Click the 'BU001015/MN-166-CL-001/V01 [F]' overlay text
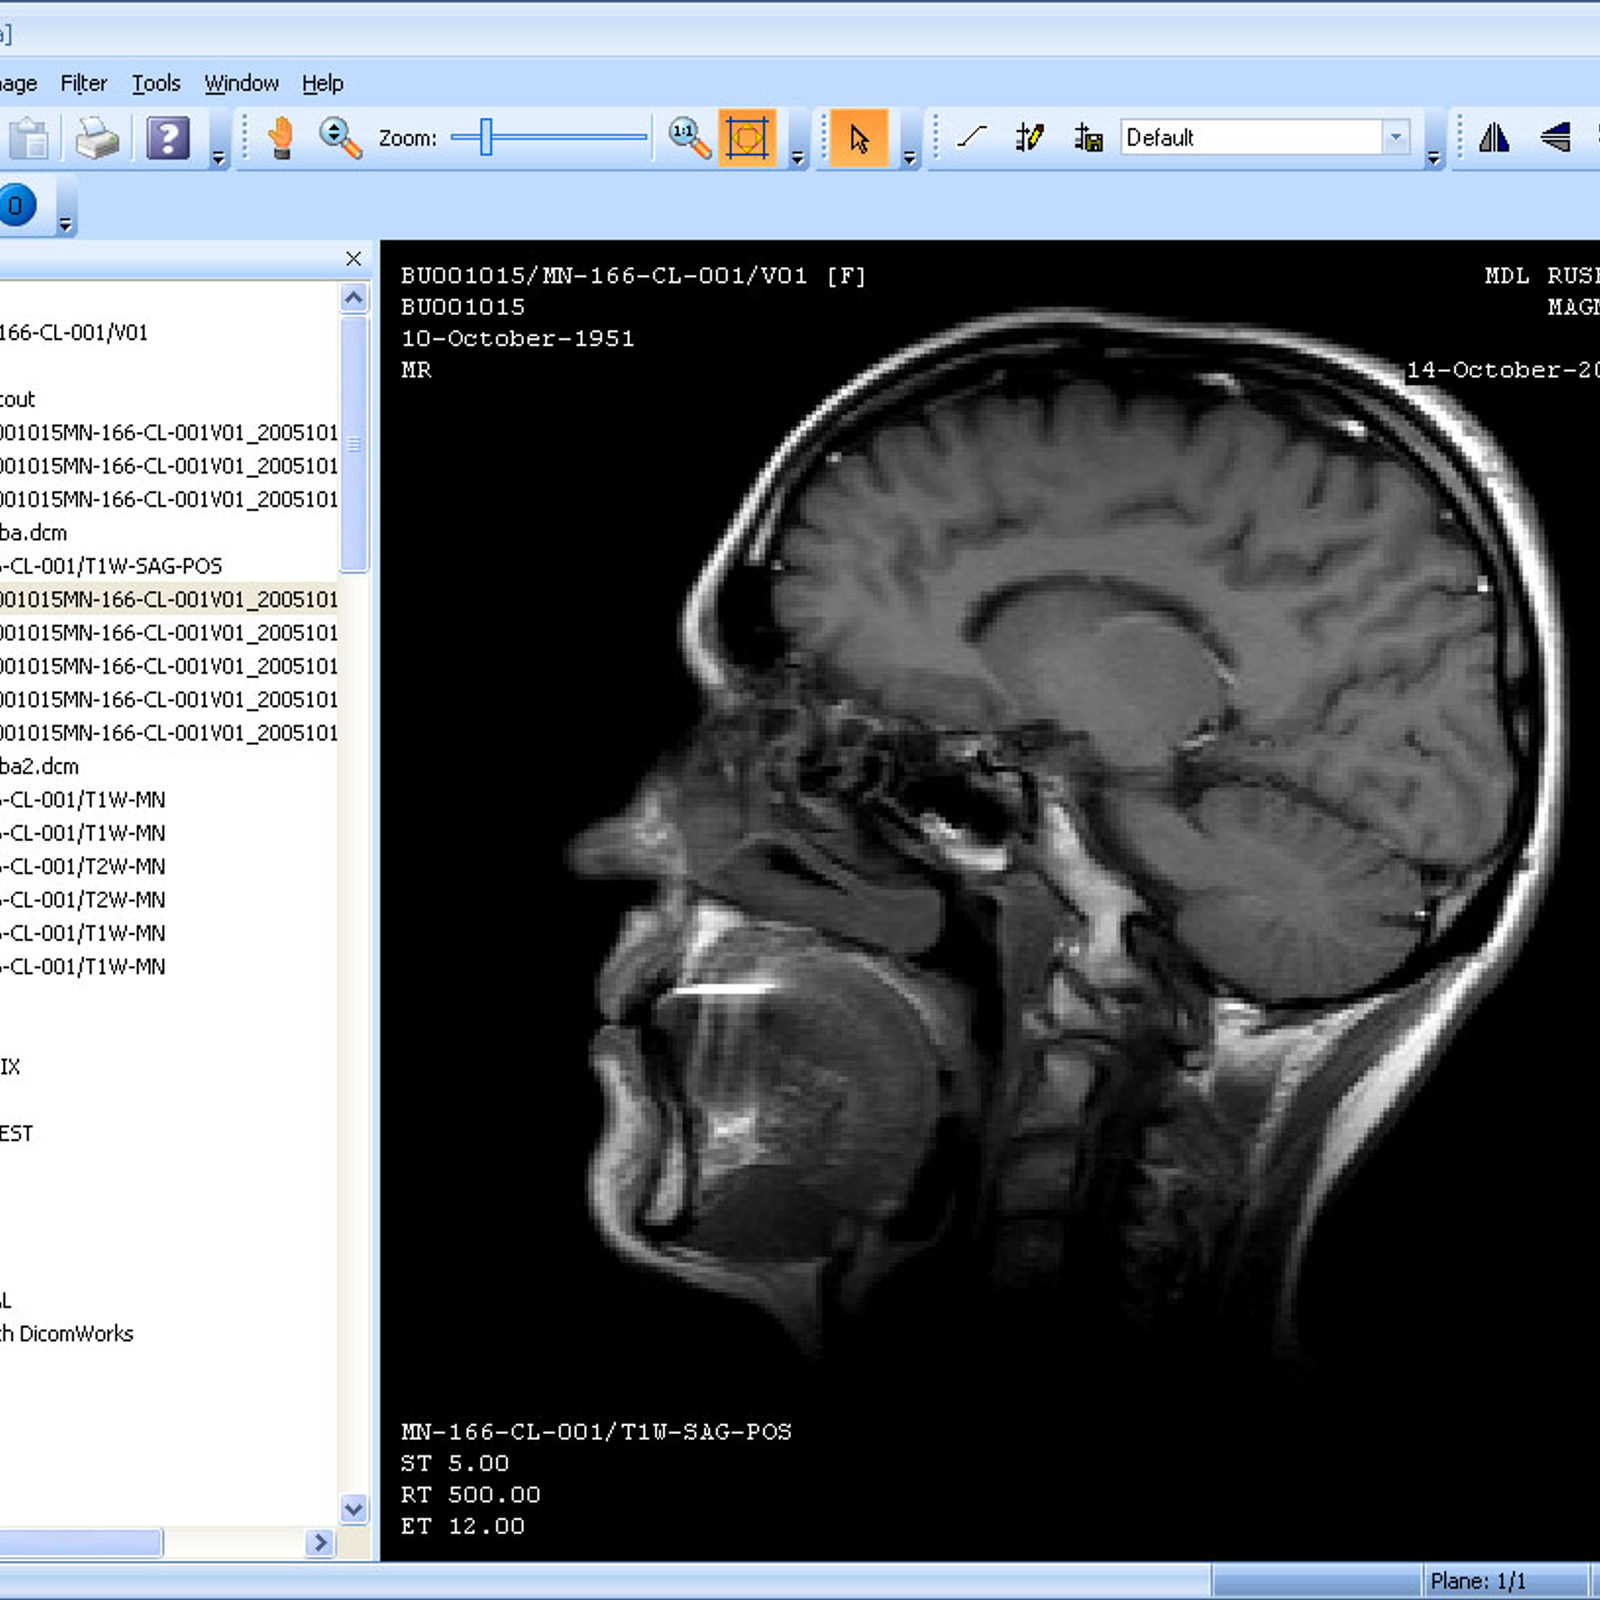This screenshot has height=1600, width=1600. click(x=633, y=276)
